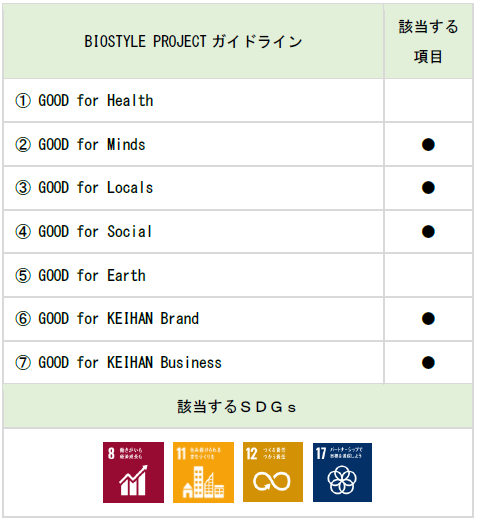Click the circled number ⑤ marker

coord(23,276)
